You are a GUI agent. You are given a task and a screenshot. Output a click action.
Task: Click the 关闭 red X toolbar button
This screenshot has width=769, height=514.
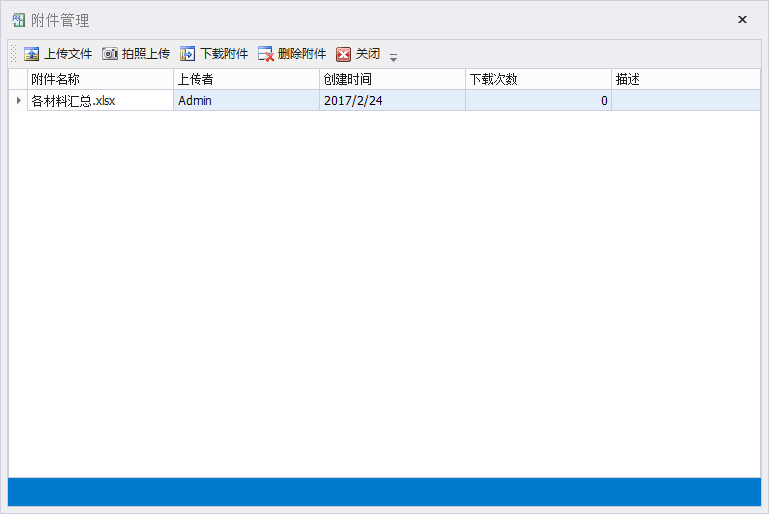pyautogui.click(x=358, y=54)
